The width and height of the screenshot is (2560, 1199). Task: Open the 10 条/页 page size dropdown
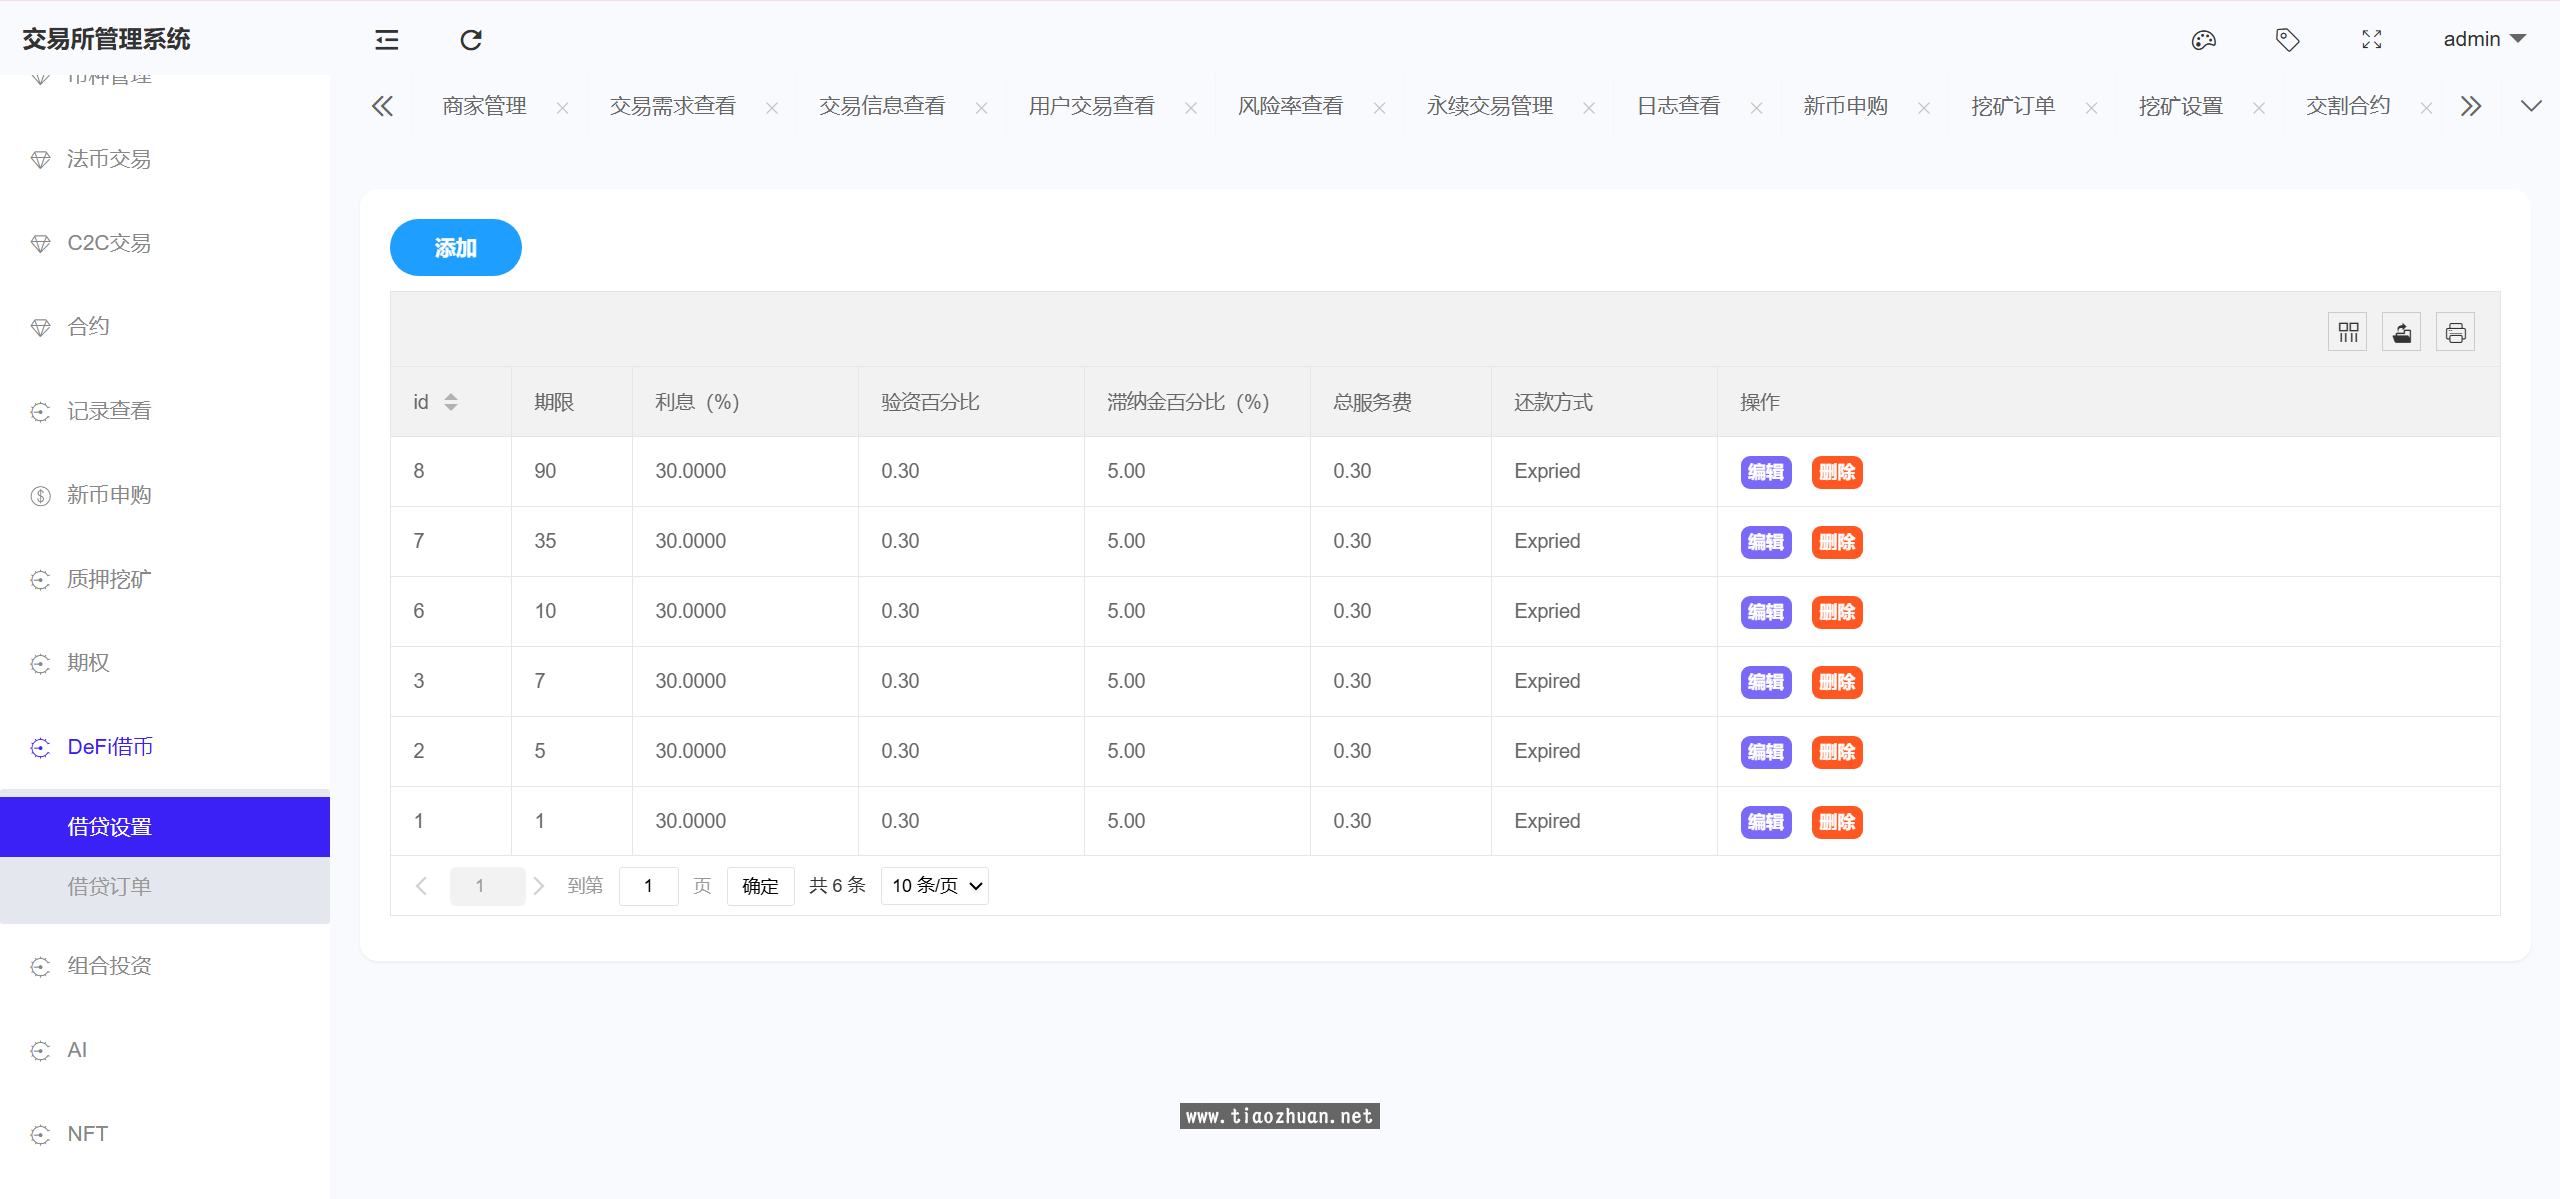pyautogui.click(x=935, y=886)
